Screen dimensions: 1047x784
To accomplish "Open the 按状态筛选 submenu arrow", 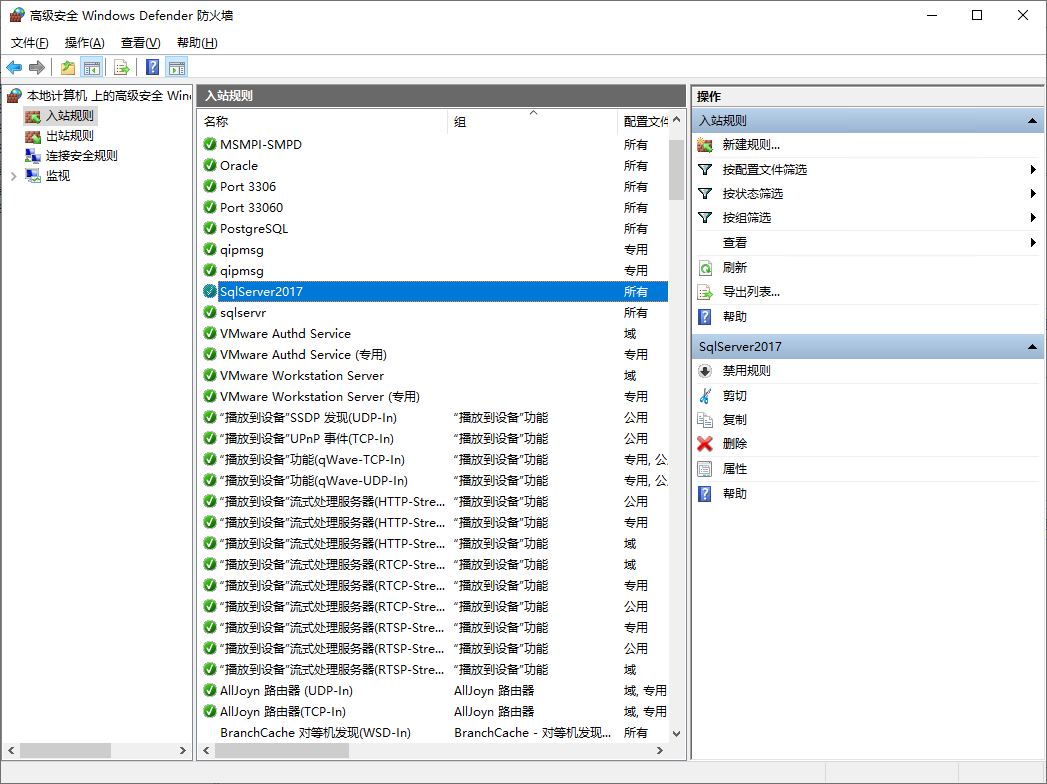I will click(x=1033, y=194).
